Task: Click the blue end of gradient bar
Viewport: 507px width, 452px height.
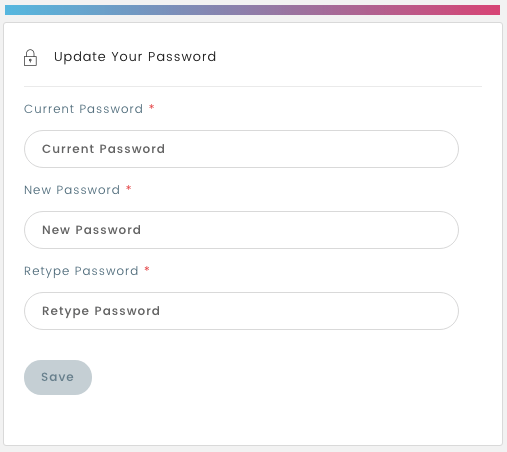Action: coord(13,10)
